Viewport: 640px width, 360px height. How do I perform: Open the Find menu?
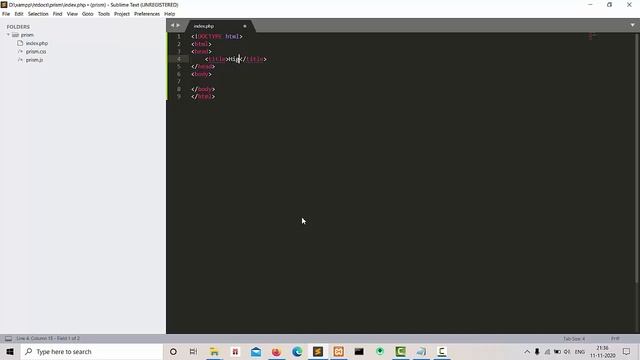coord(57,14)
